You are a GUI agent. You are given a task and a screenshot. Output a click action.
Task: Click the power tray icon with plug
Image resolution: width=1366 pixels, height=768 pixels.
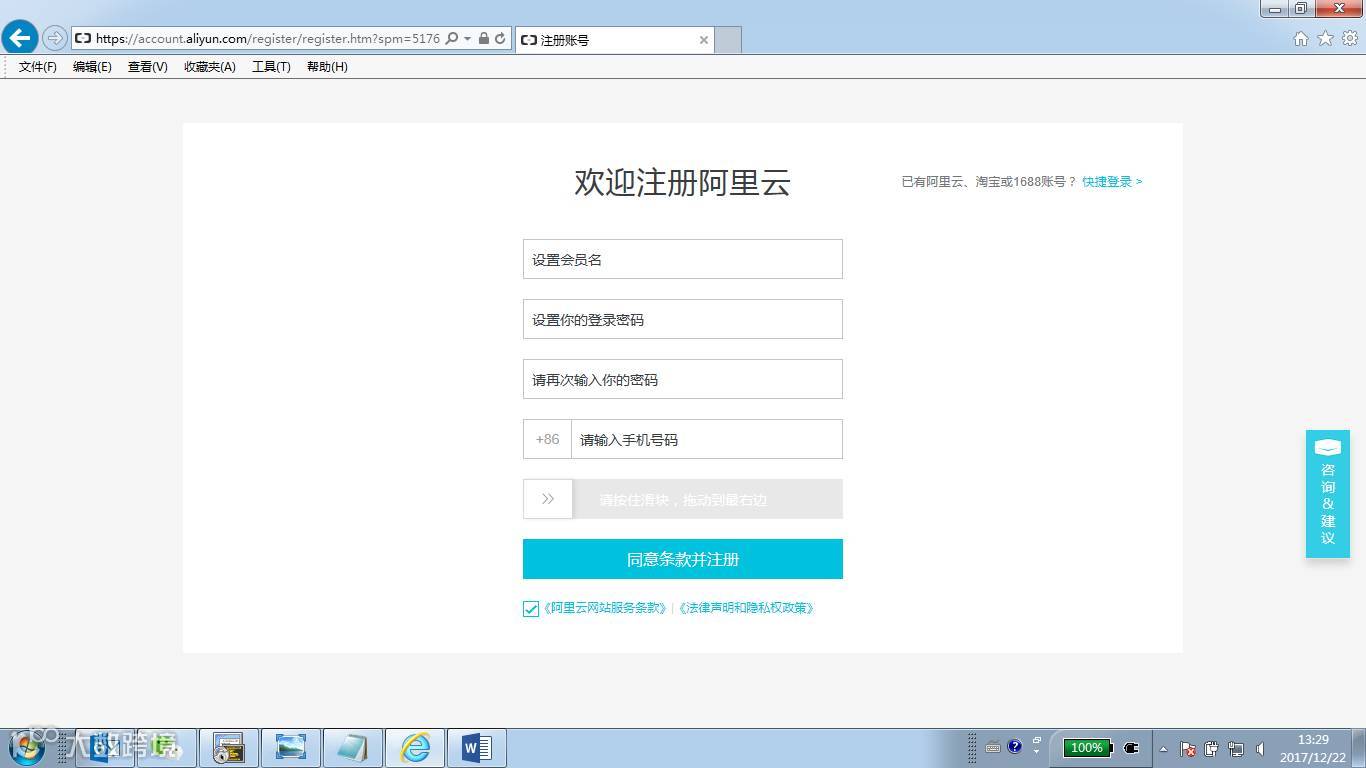1212,749
